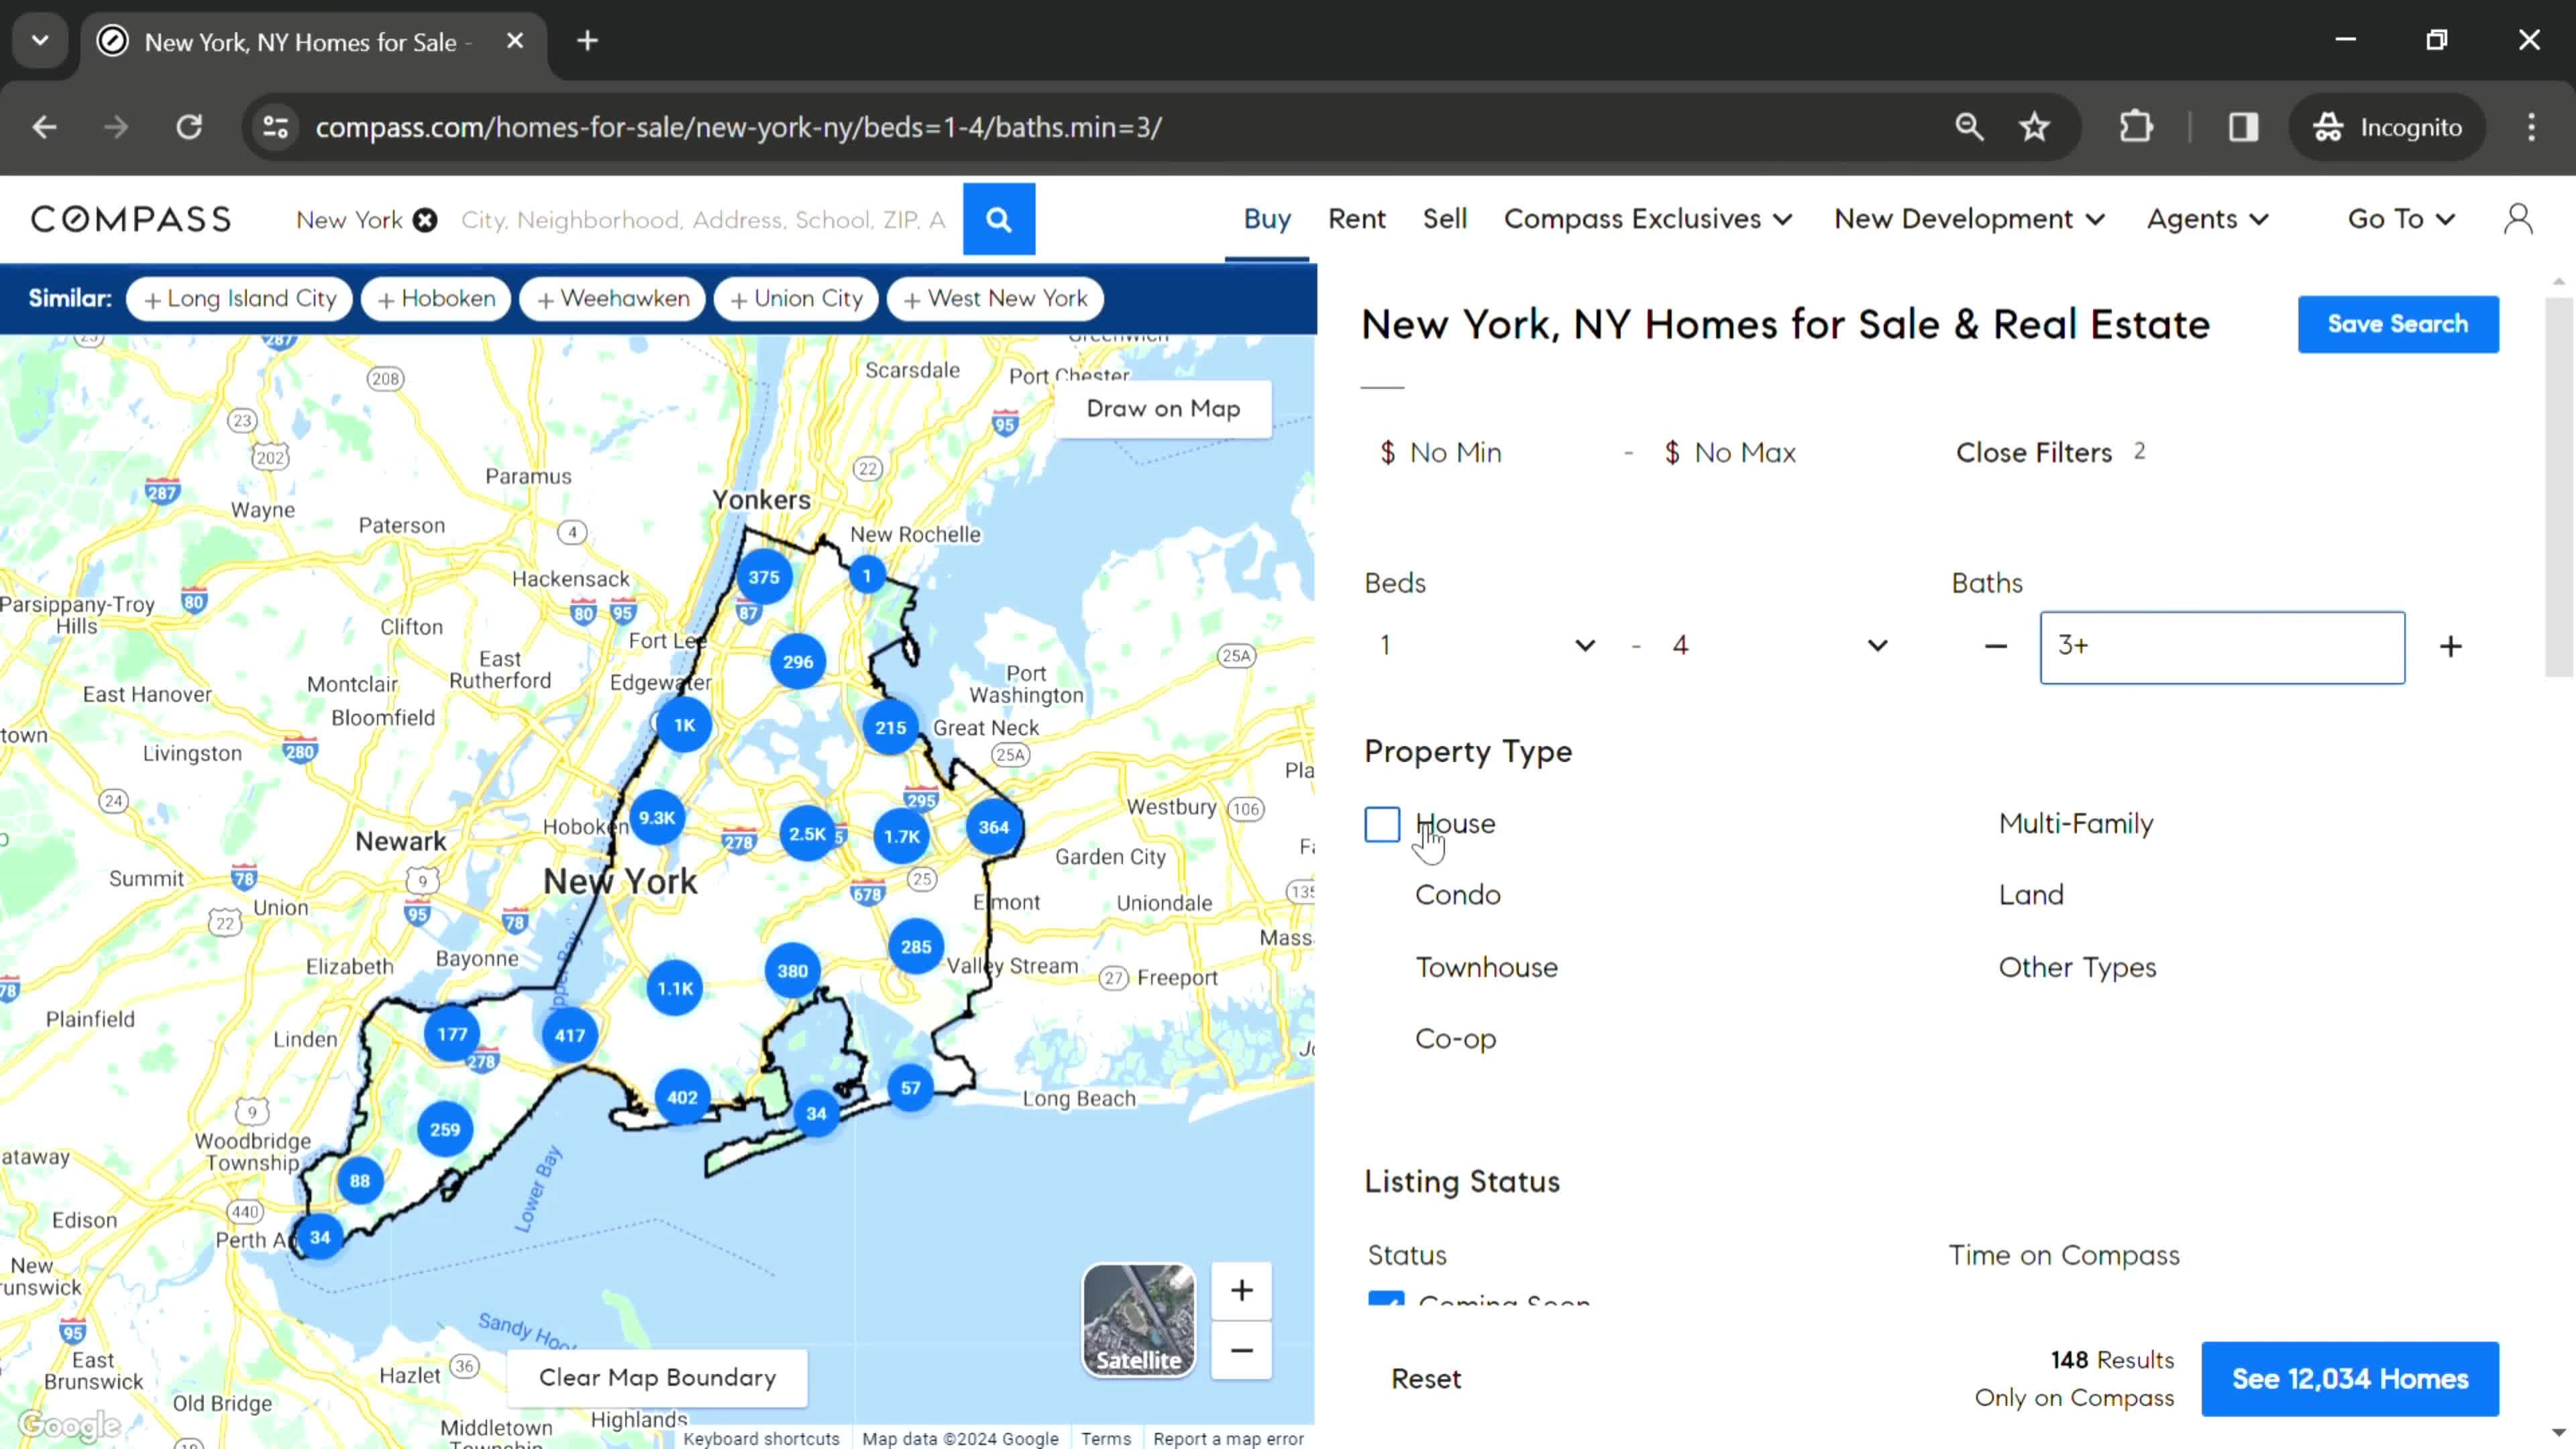2576x1449 pixels.
Task: Click the 259 map cluster marker
Action: pyautogui.click(x=445, y=1129)
